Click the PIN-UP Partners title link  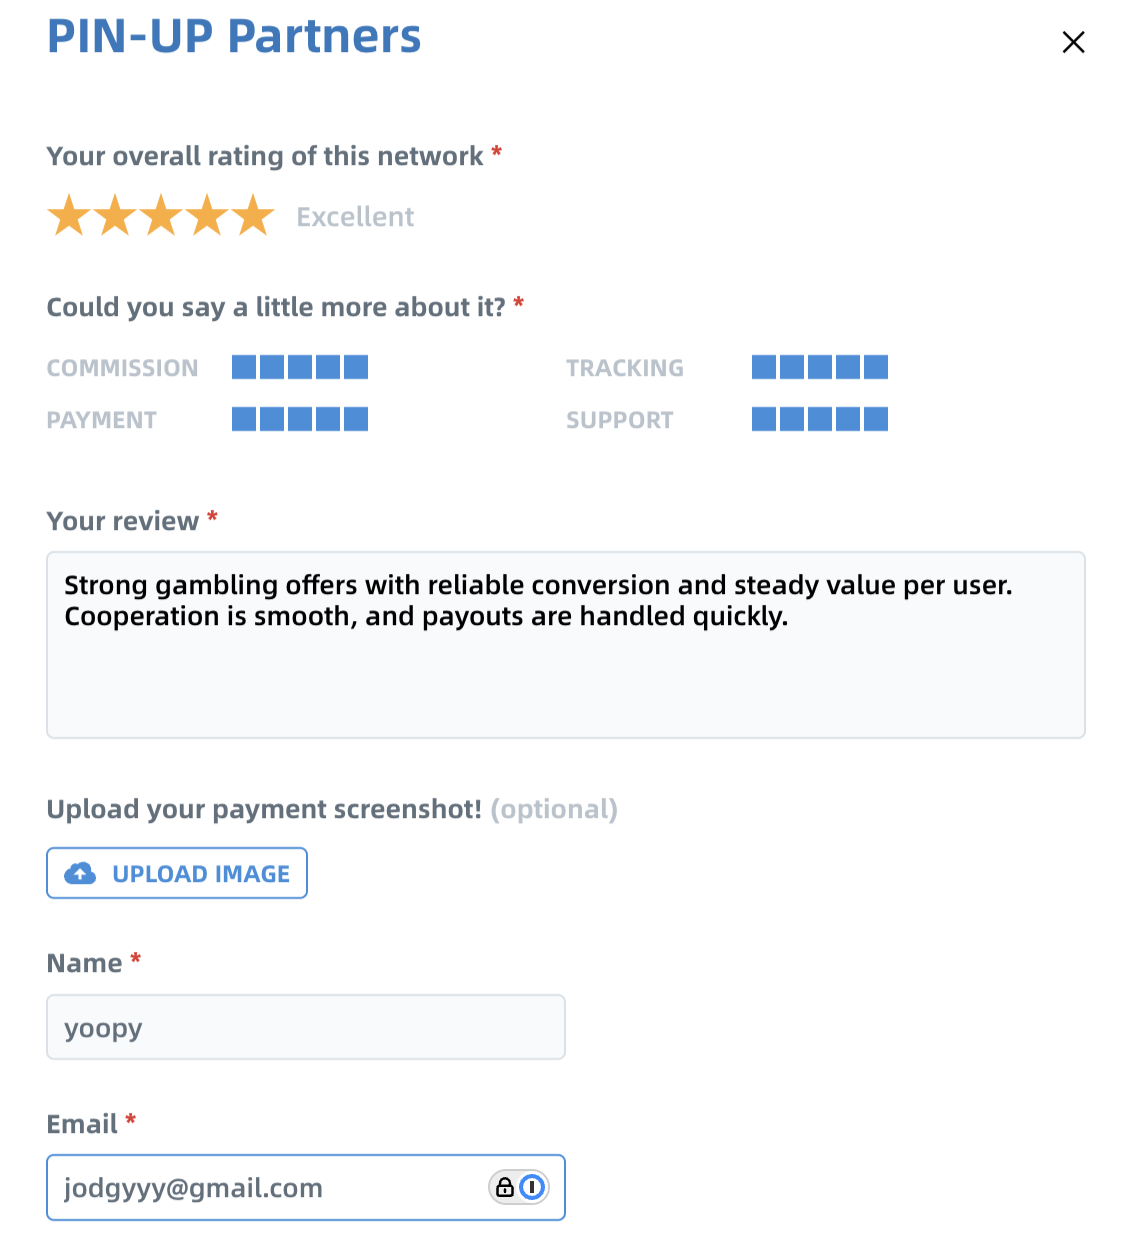[234, 36]
